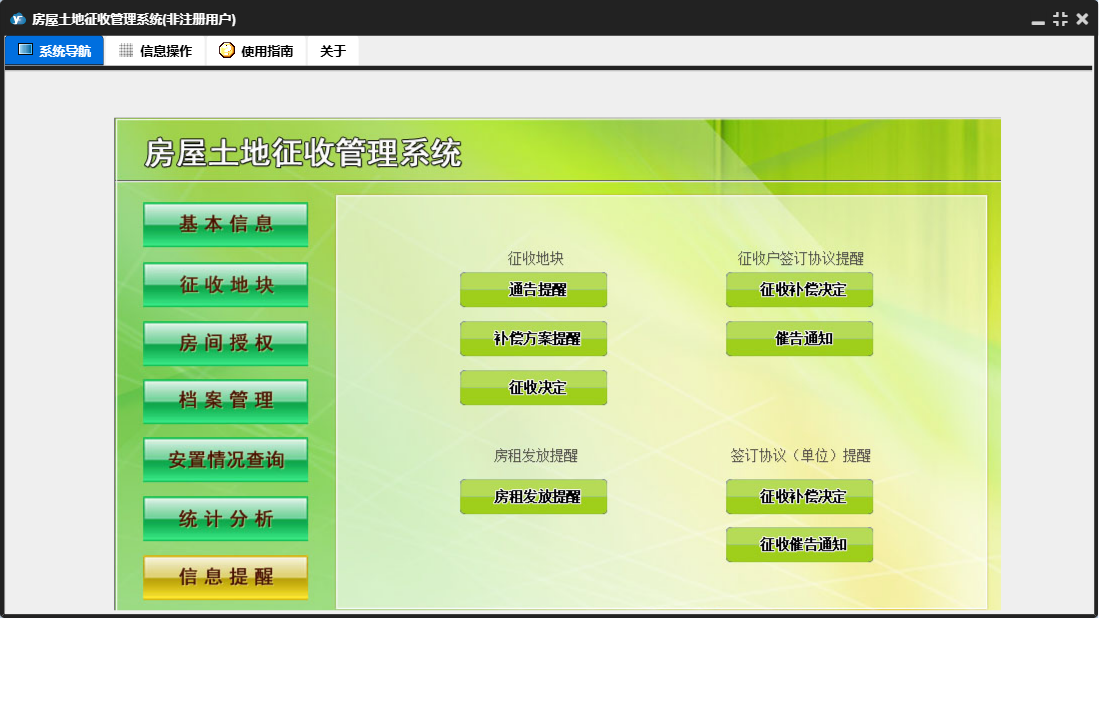Open 补偿方案提醒

533,339
